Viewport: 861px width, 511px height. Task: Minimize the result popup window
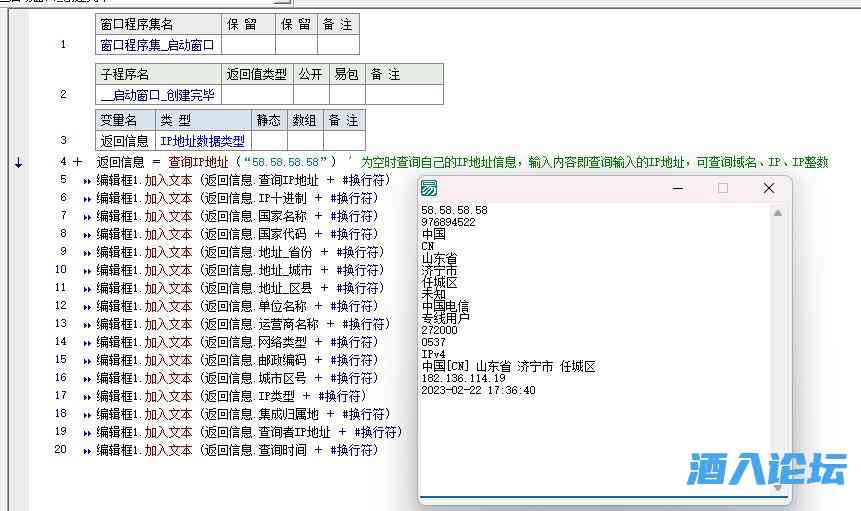click(x=677, y=188)
